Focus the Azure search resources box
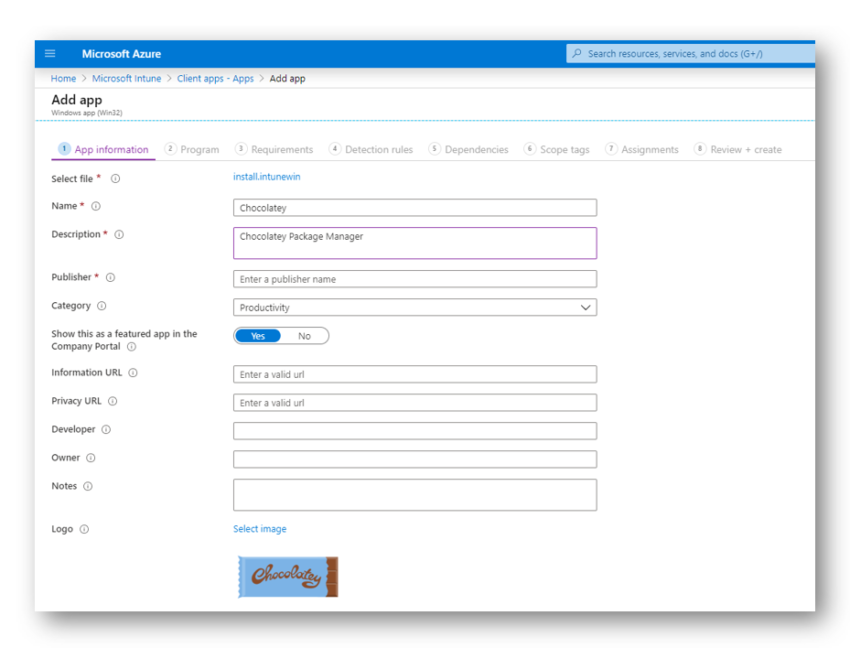Viewport: 850px width, 648px height. click(x=691, y=53)
